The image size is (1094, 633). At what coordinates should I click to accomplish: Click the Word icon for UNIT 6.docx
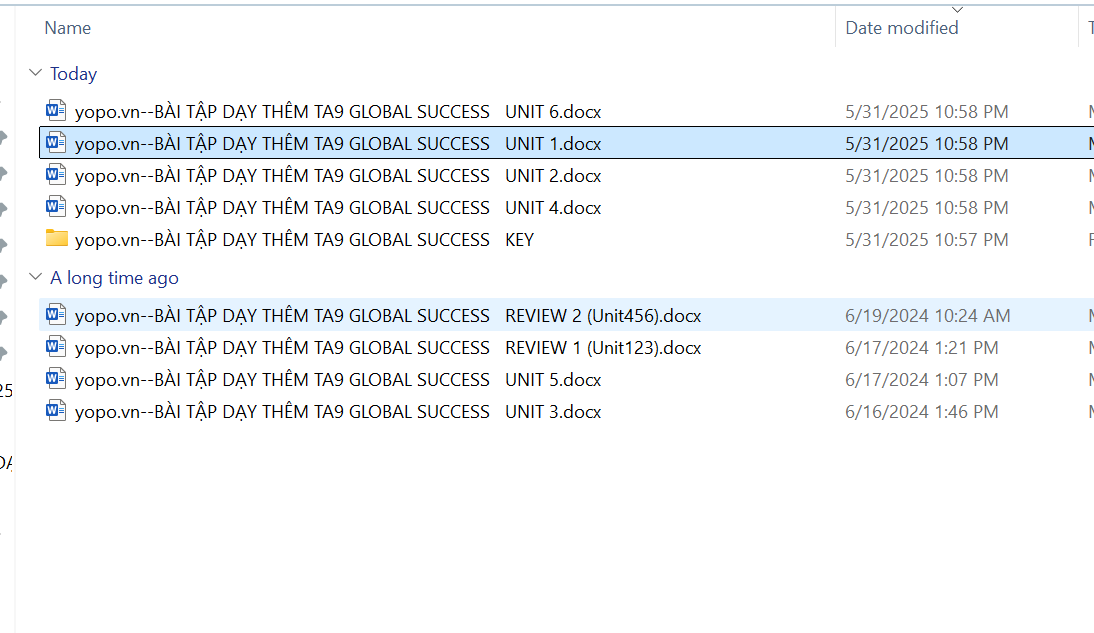[x=57, y=111]
